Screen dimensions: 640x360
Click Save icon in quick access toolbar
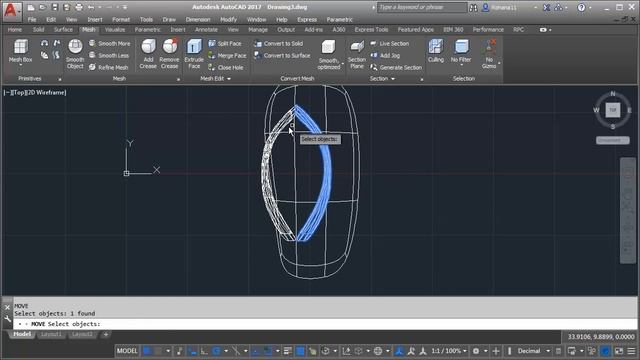coord(55,7)
